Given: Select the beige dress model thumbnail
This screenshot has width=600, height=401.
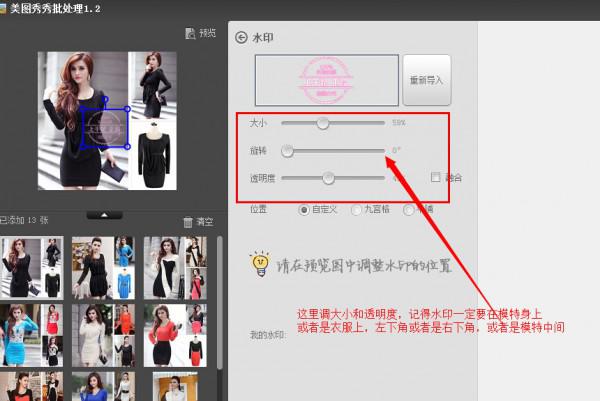Looking at the screenshot, I should (x=103, y=336).
